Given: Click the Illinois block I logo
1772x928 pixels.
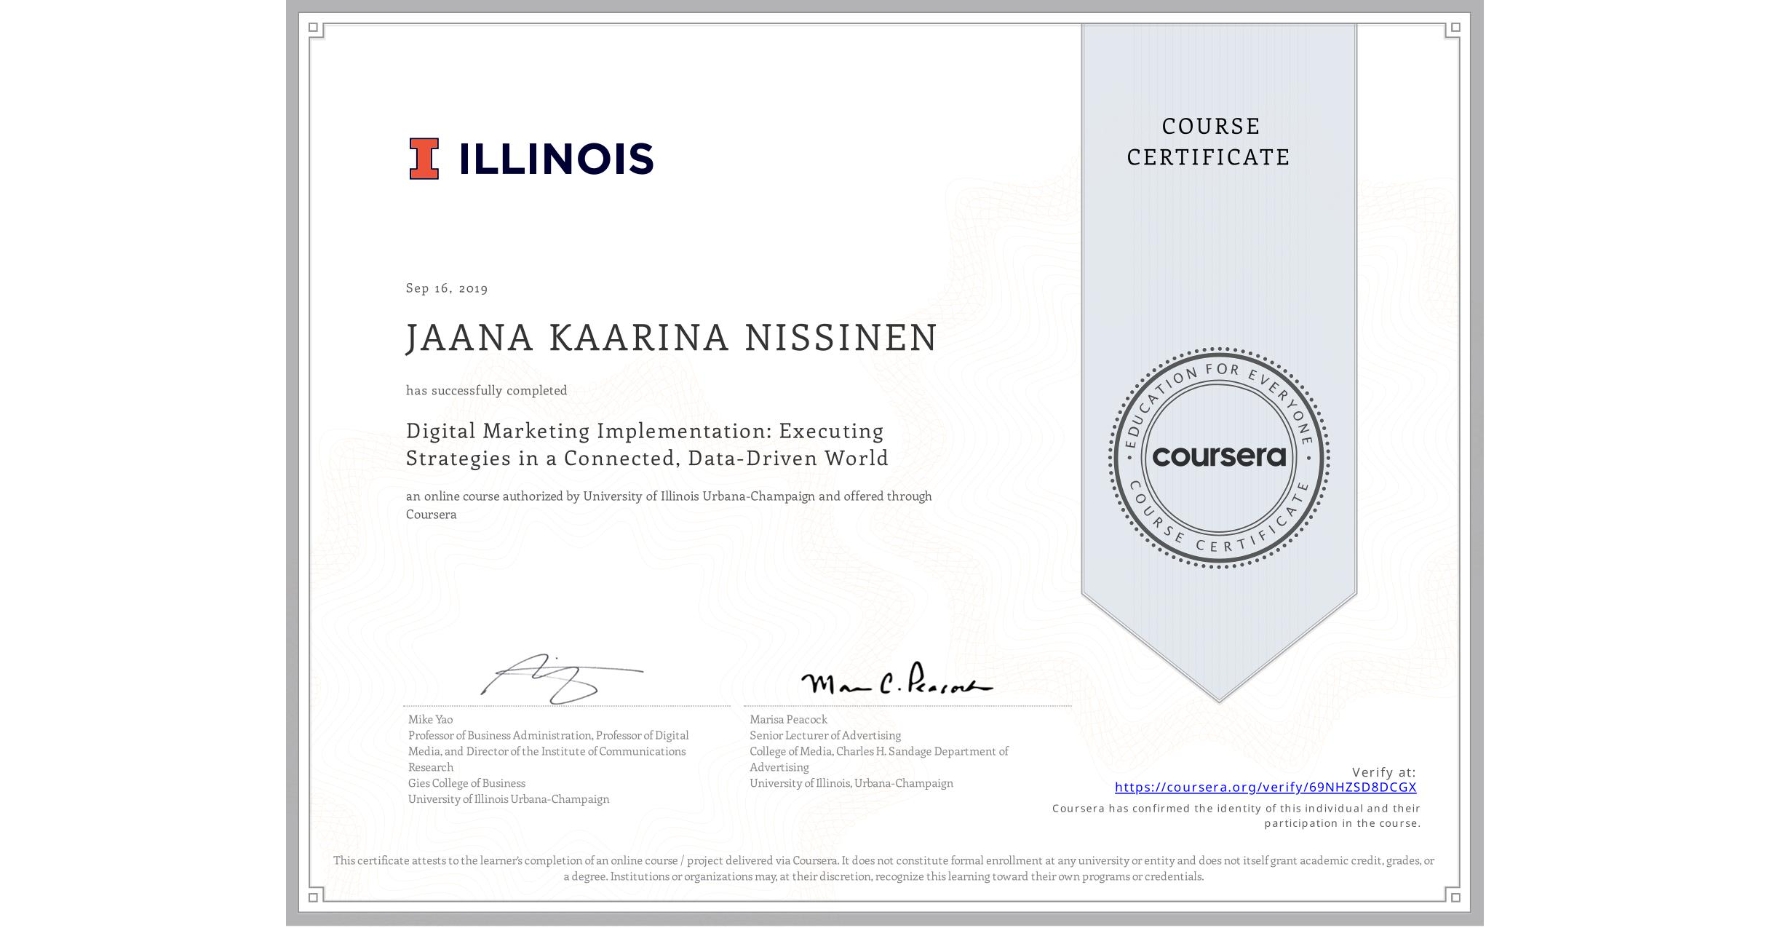Looking at the screenshot, I should click(x=424, y=159).
